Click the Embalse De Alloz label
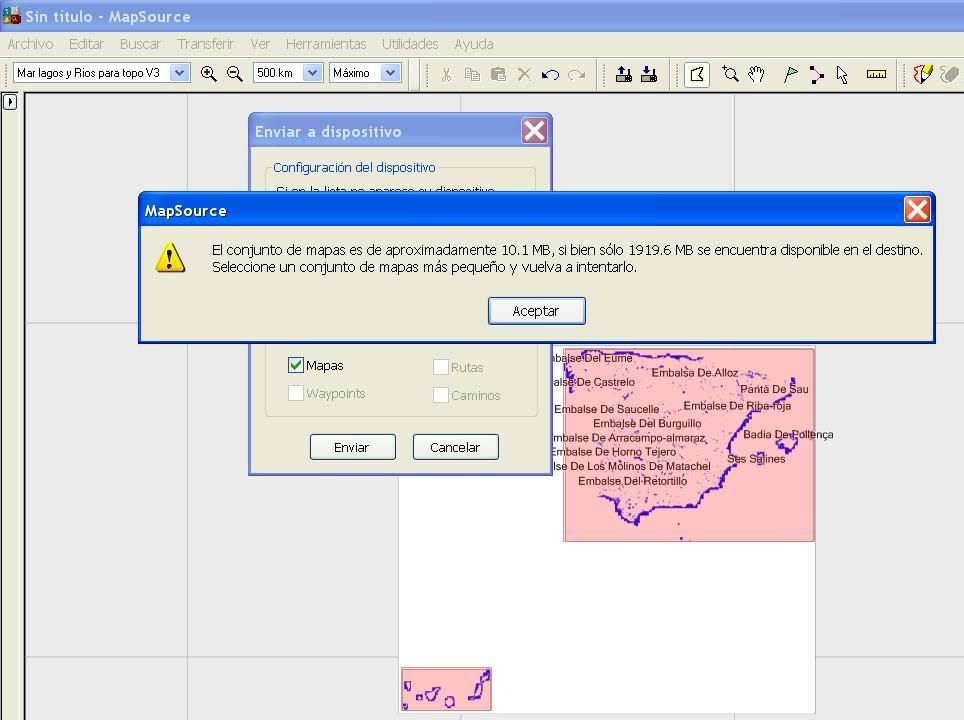Screen dimensions: 964x720 [x=695, y=373]
